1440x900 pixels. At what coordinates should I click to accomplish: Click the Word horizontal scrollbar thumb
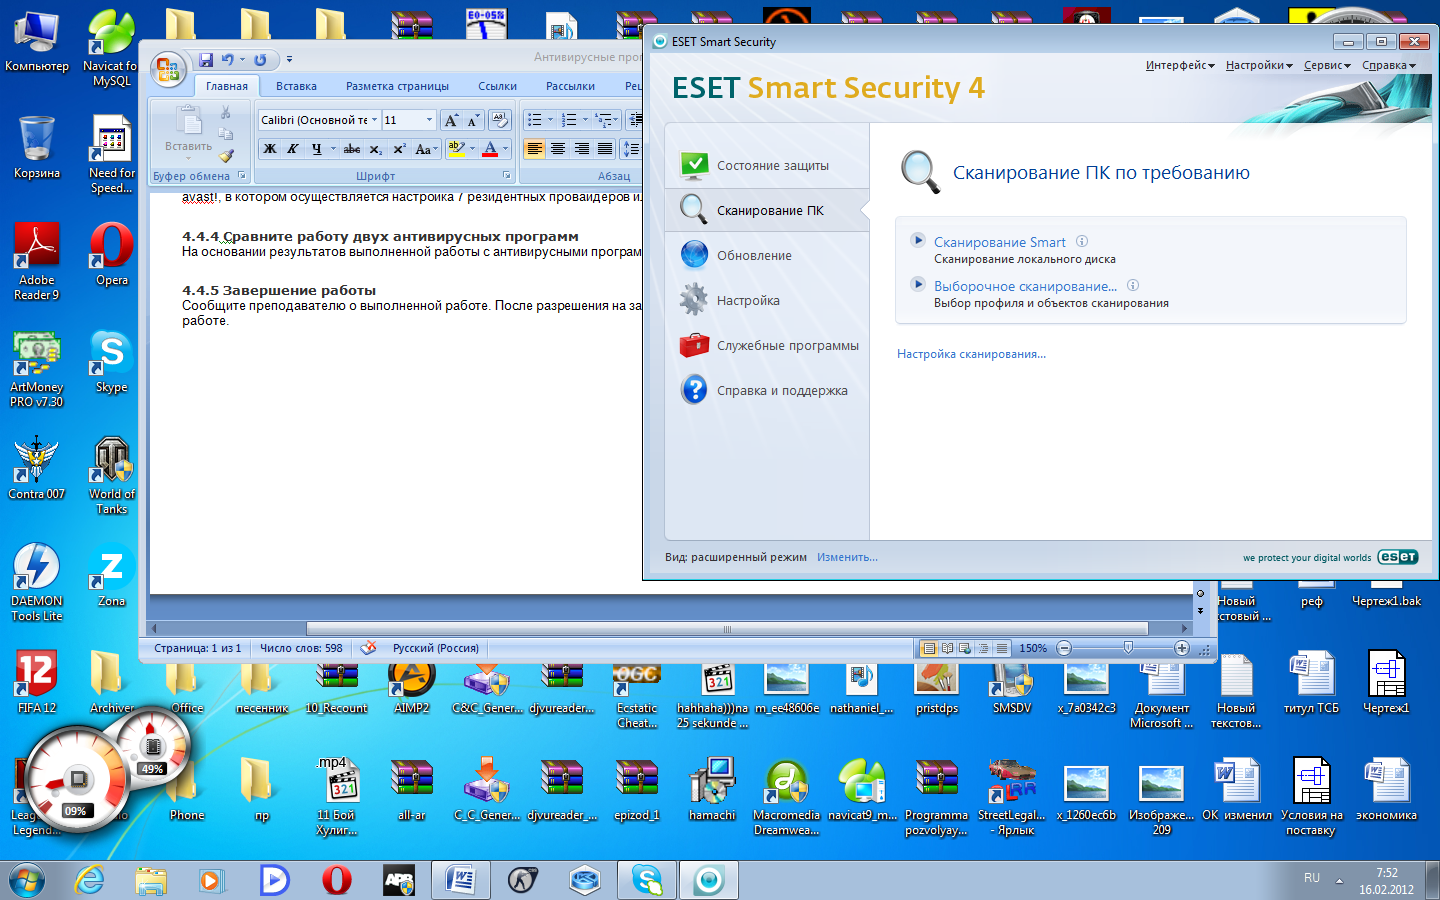click(727, 629)
